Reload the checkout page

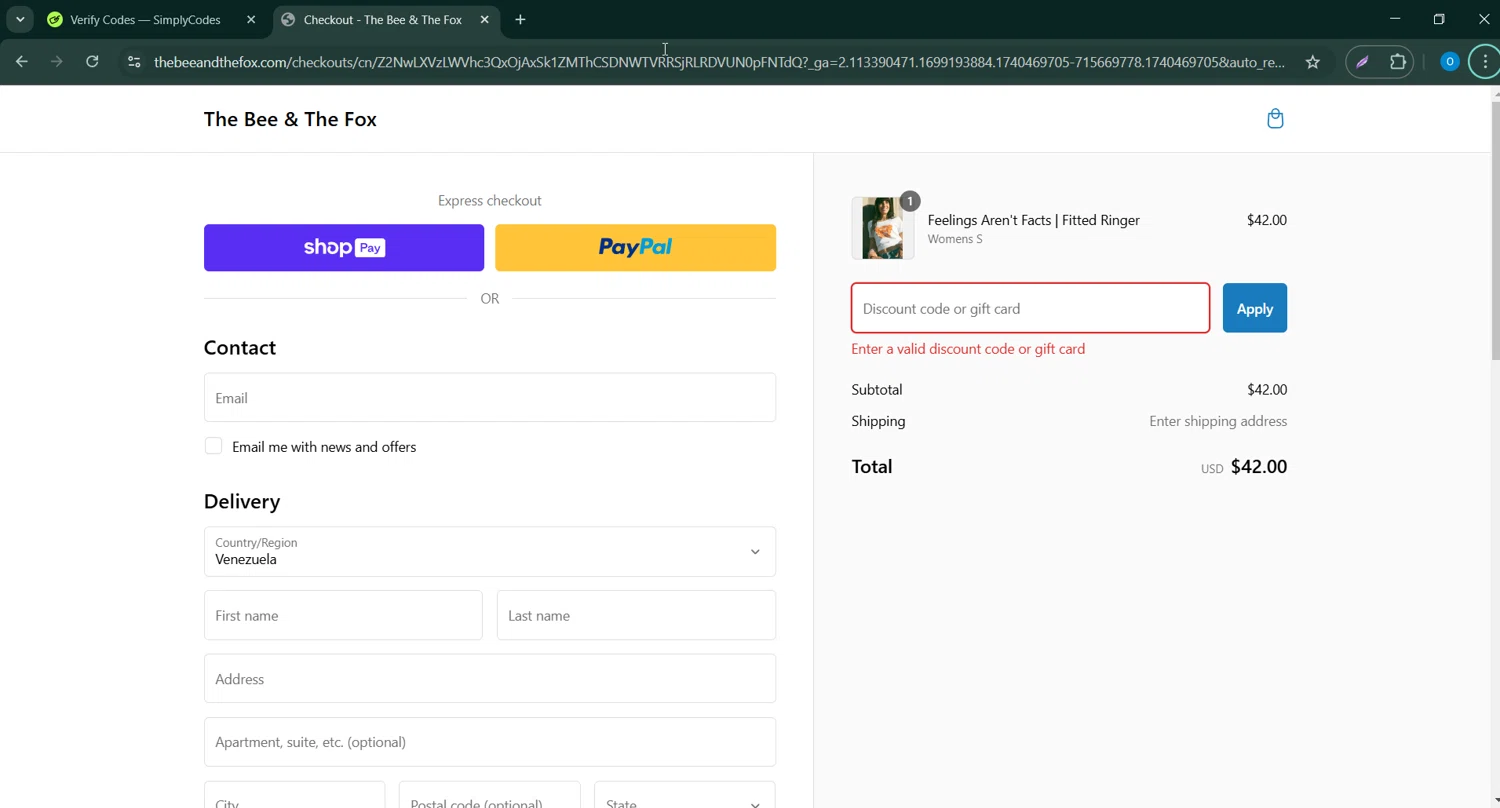92,62
